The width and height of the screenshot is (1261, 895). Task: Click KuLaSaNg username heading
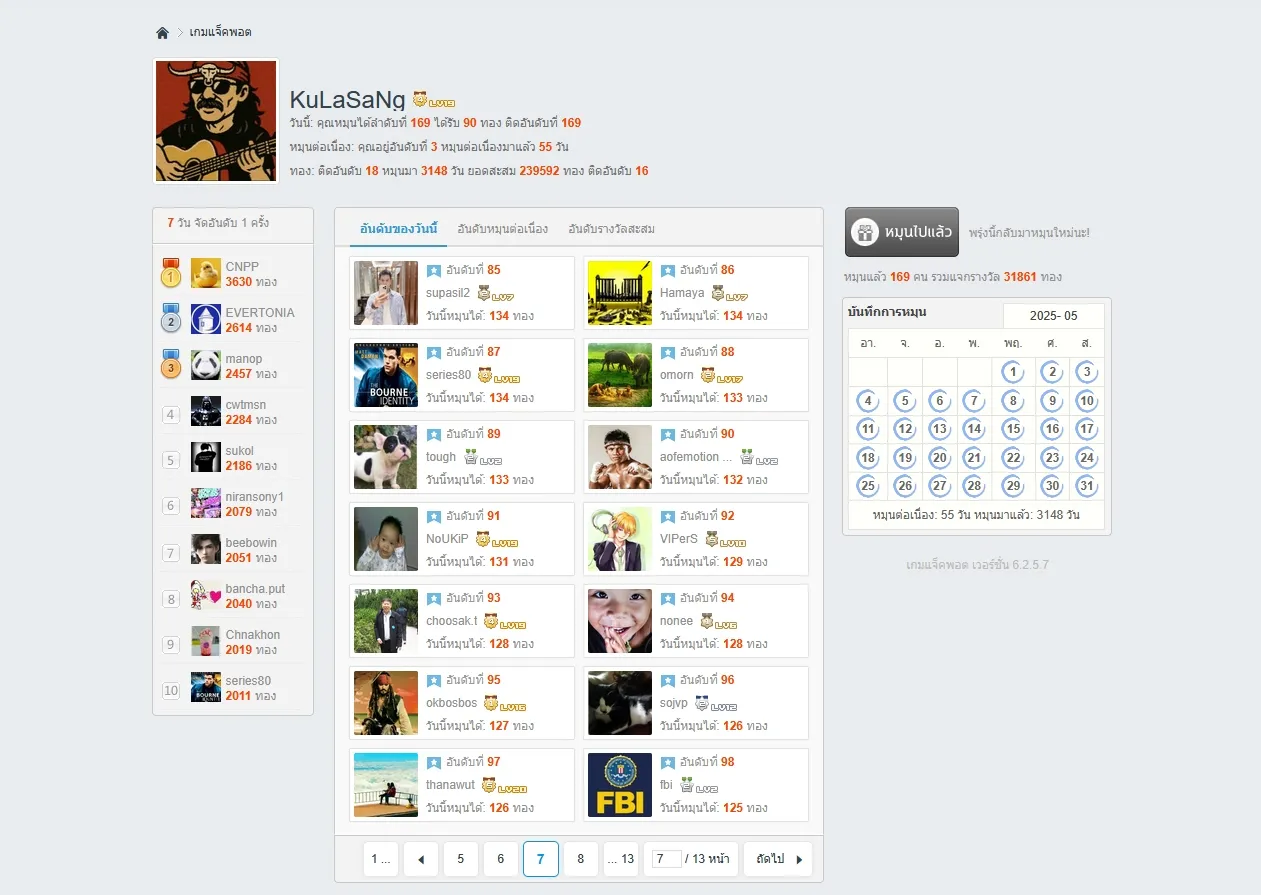pyautogui.click(x=347, y=100)
